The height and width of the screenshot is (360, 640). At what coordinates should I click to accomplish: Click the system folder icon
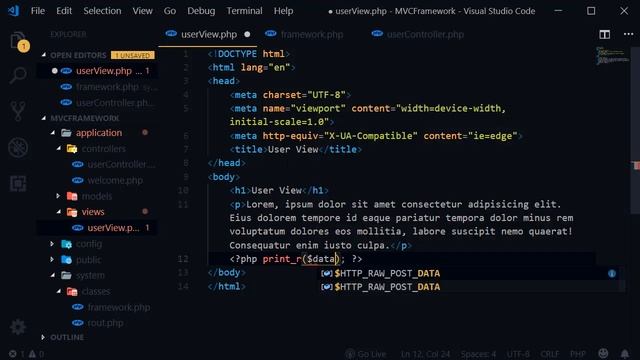(x=67, y=276)
